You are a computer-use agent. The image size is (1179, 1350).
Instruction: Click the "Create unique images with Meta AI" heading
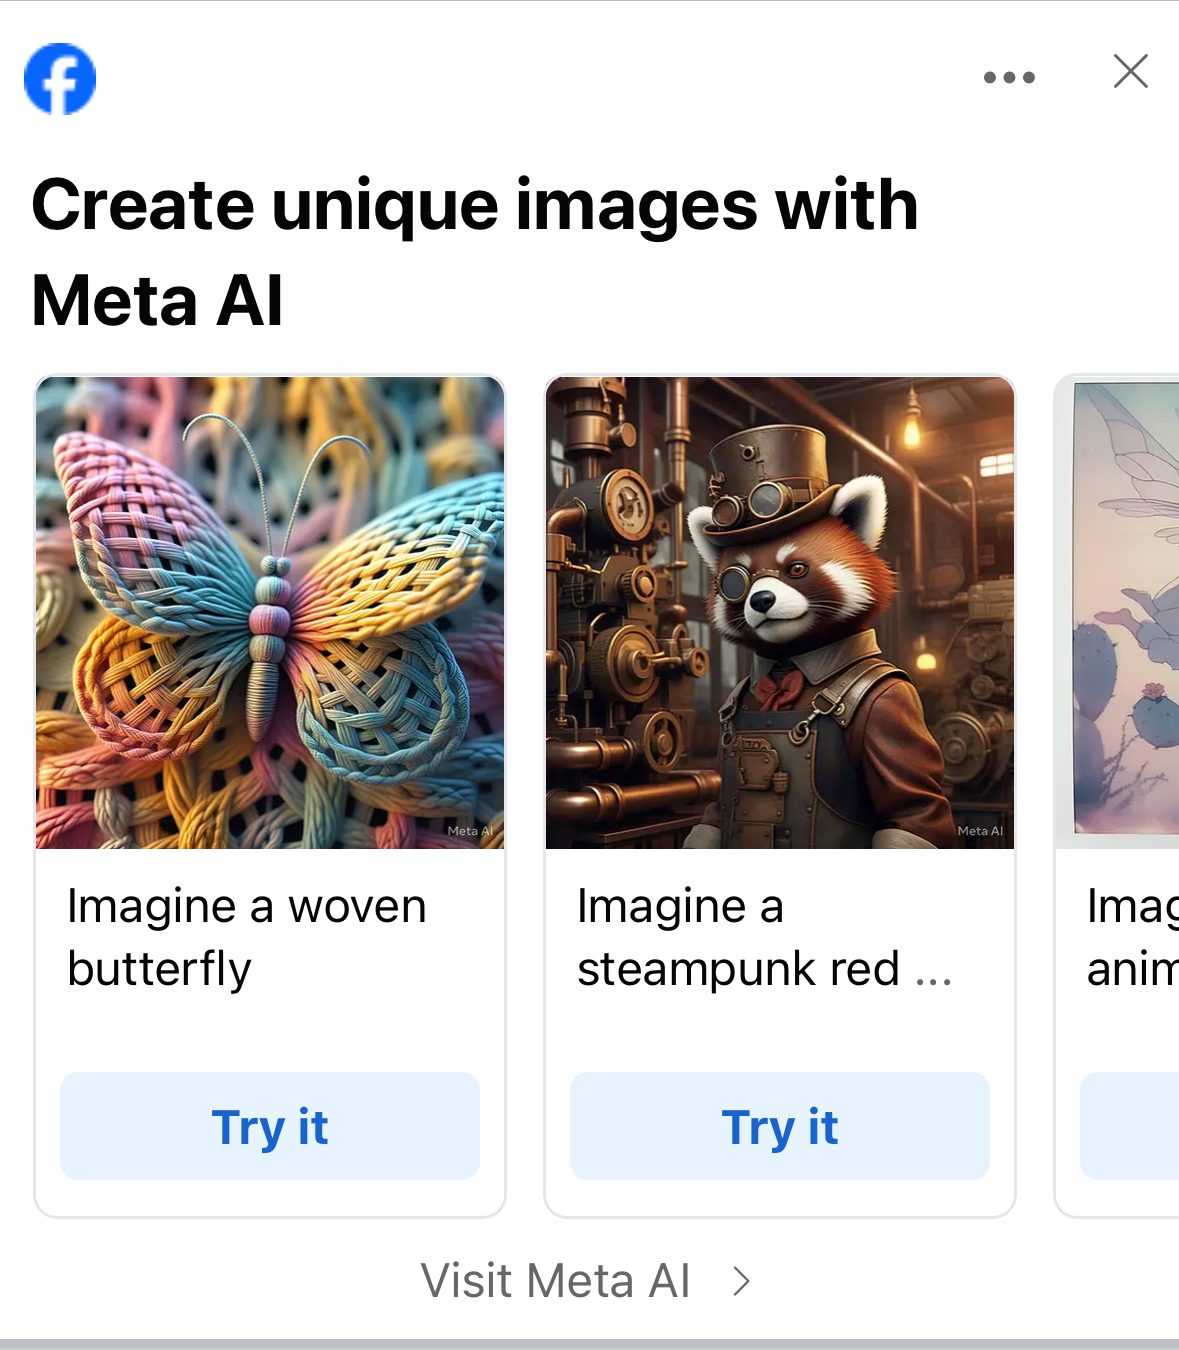click(x=474, y=252)
